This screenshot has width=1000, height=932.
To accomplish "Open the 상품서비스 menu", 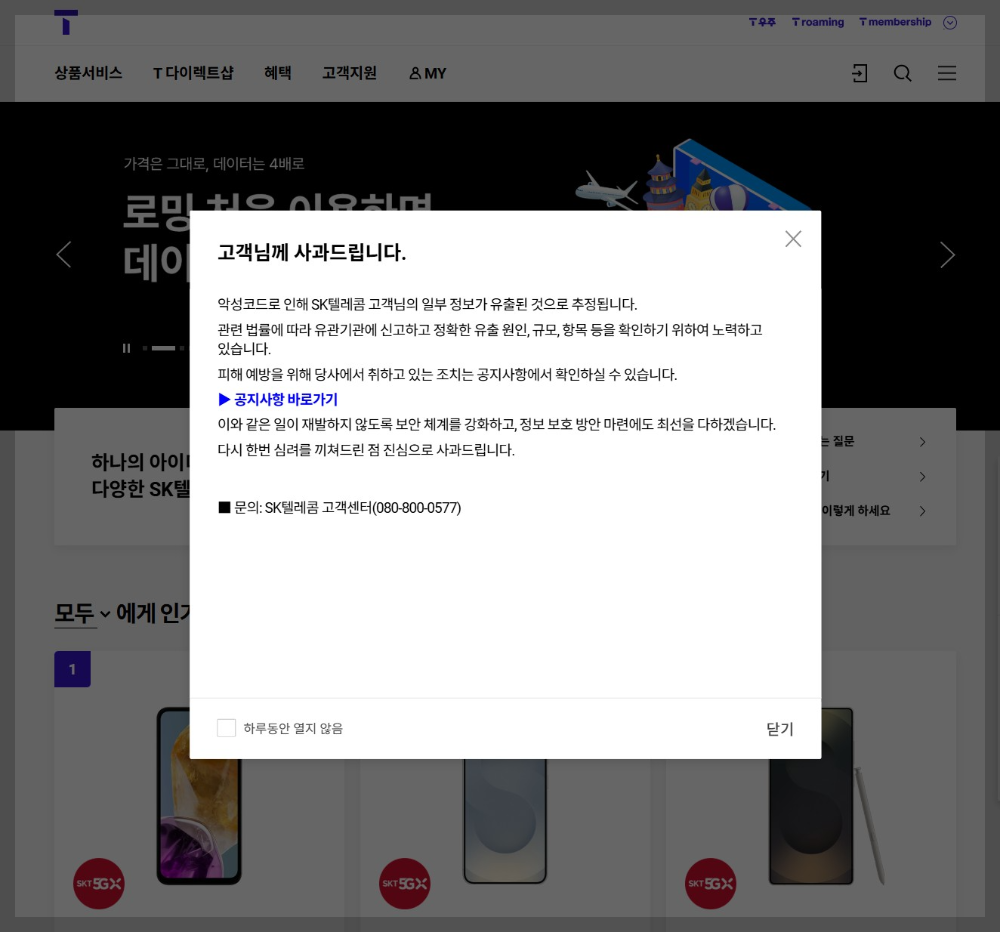I will click(87, 73).
